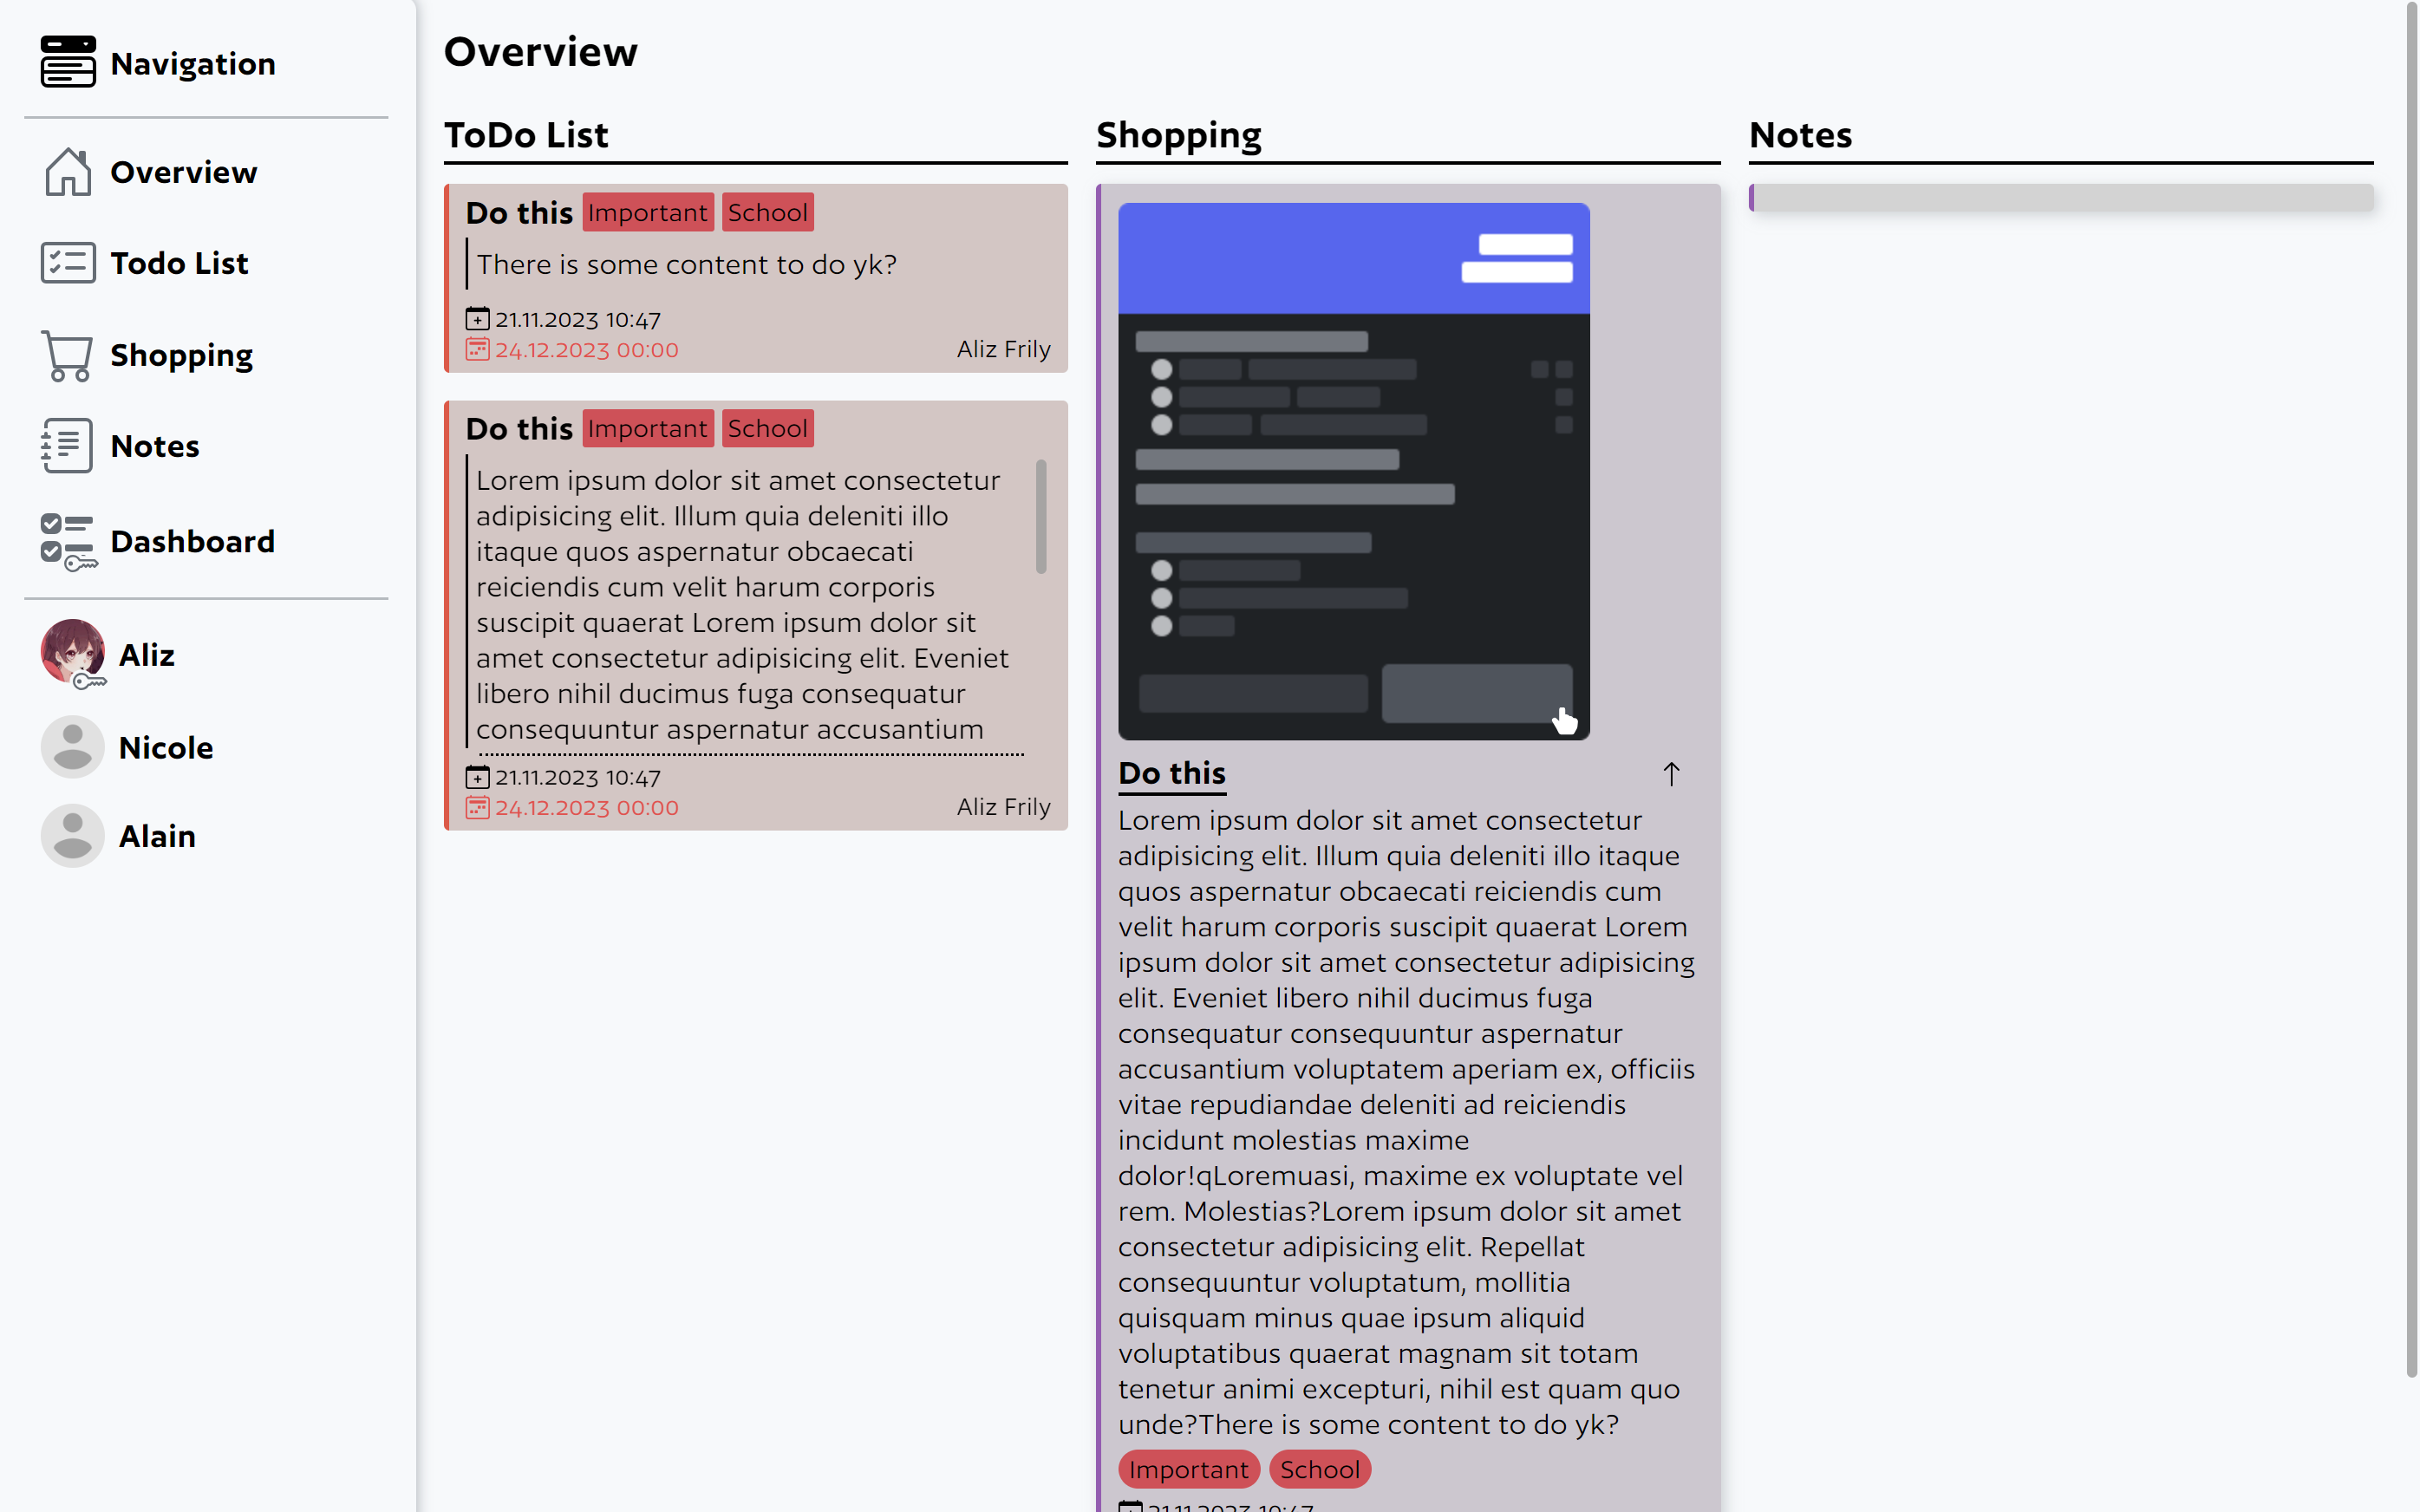Select the Dashboard sidebar icon
The width and height of the screenshot is (2420, 1512).
pos(66,538)
